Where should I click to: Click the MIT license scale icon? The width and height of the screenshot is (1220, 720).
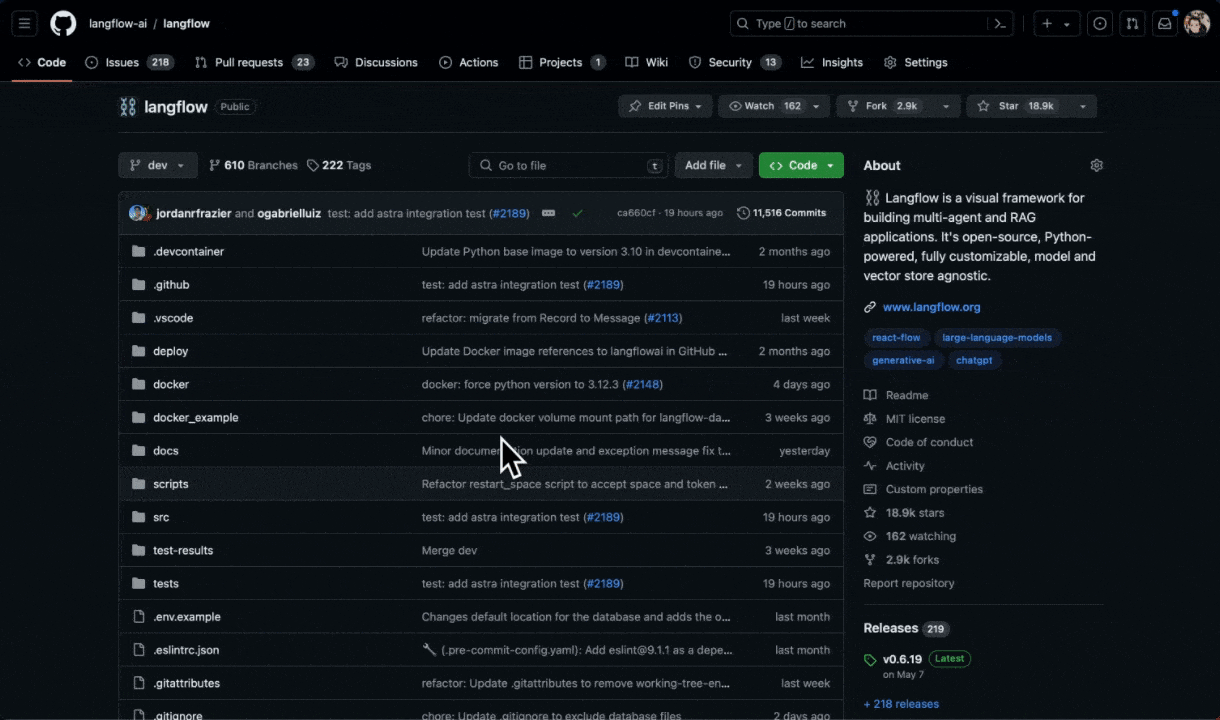pyautogui.click(x=870, y=419)
